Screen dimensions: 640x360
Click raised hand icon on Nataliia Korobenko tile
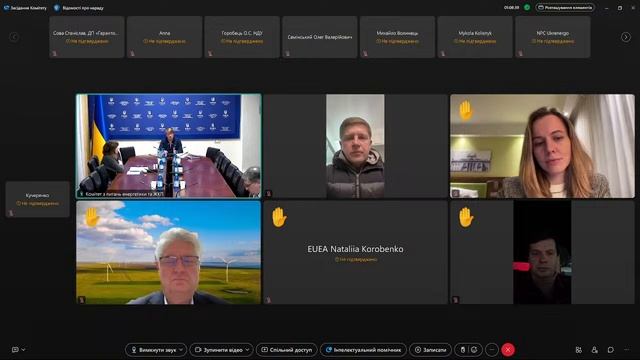pos(279,217)
